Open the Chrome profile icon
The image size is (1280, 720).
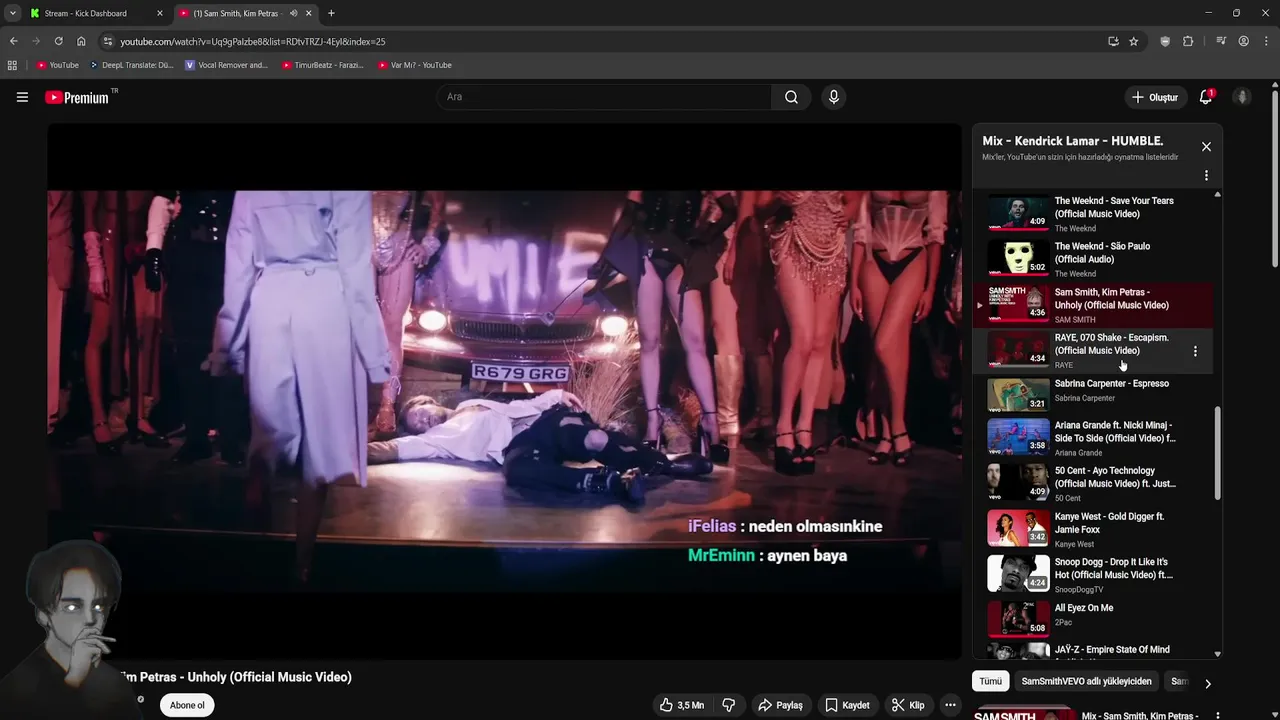point(1243,41)
